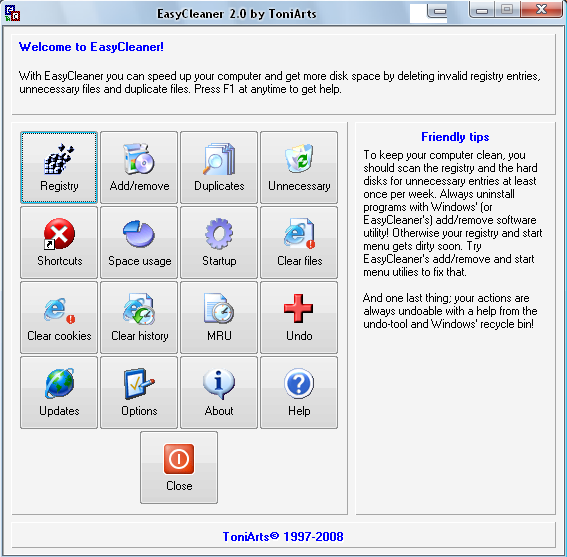Show the About information dialog
Screen dimensions: 567x557
point(219,392)
